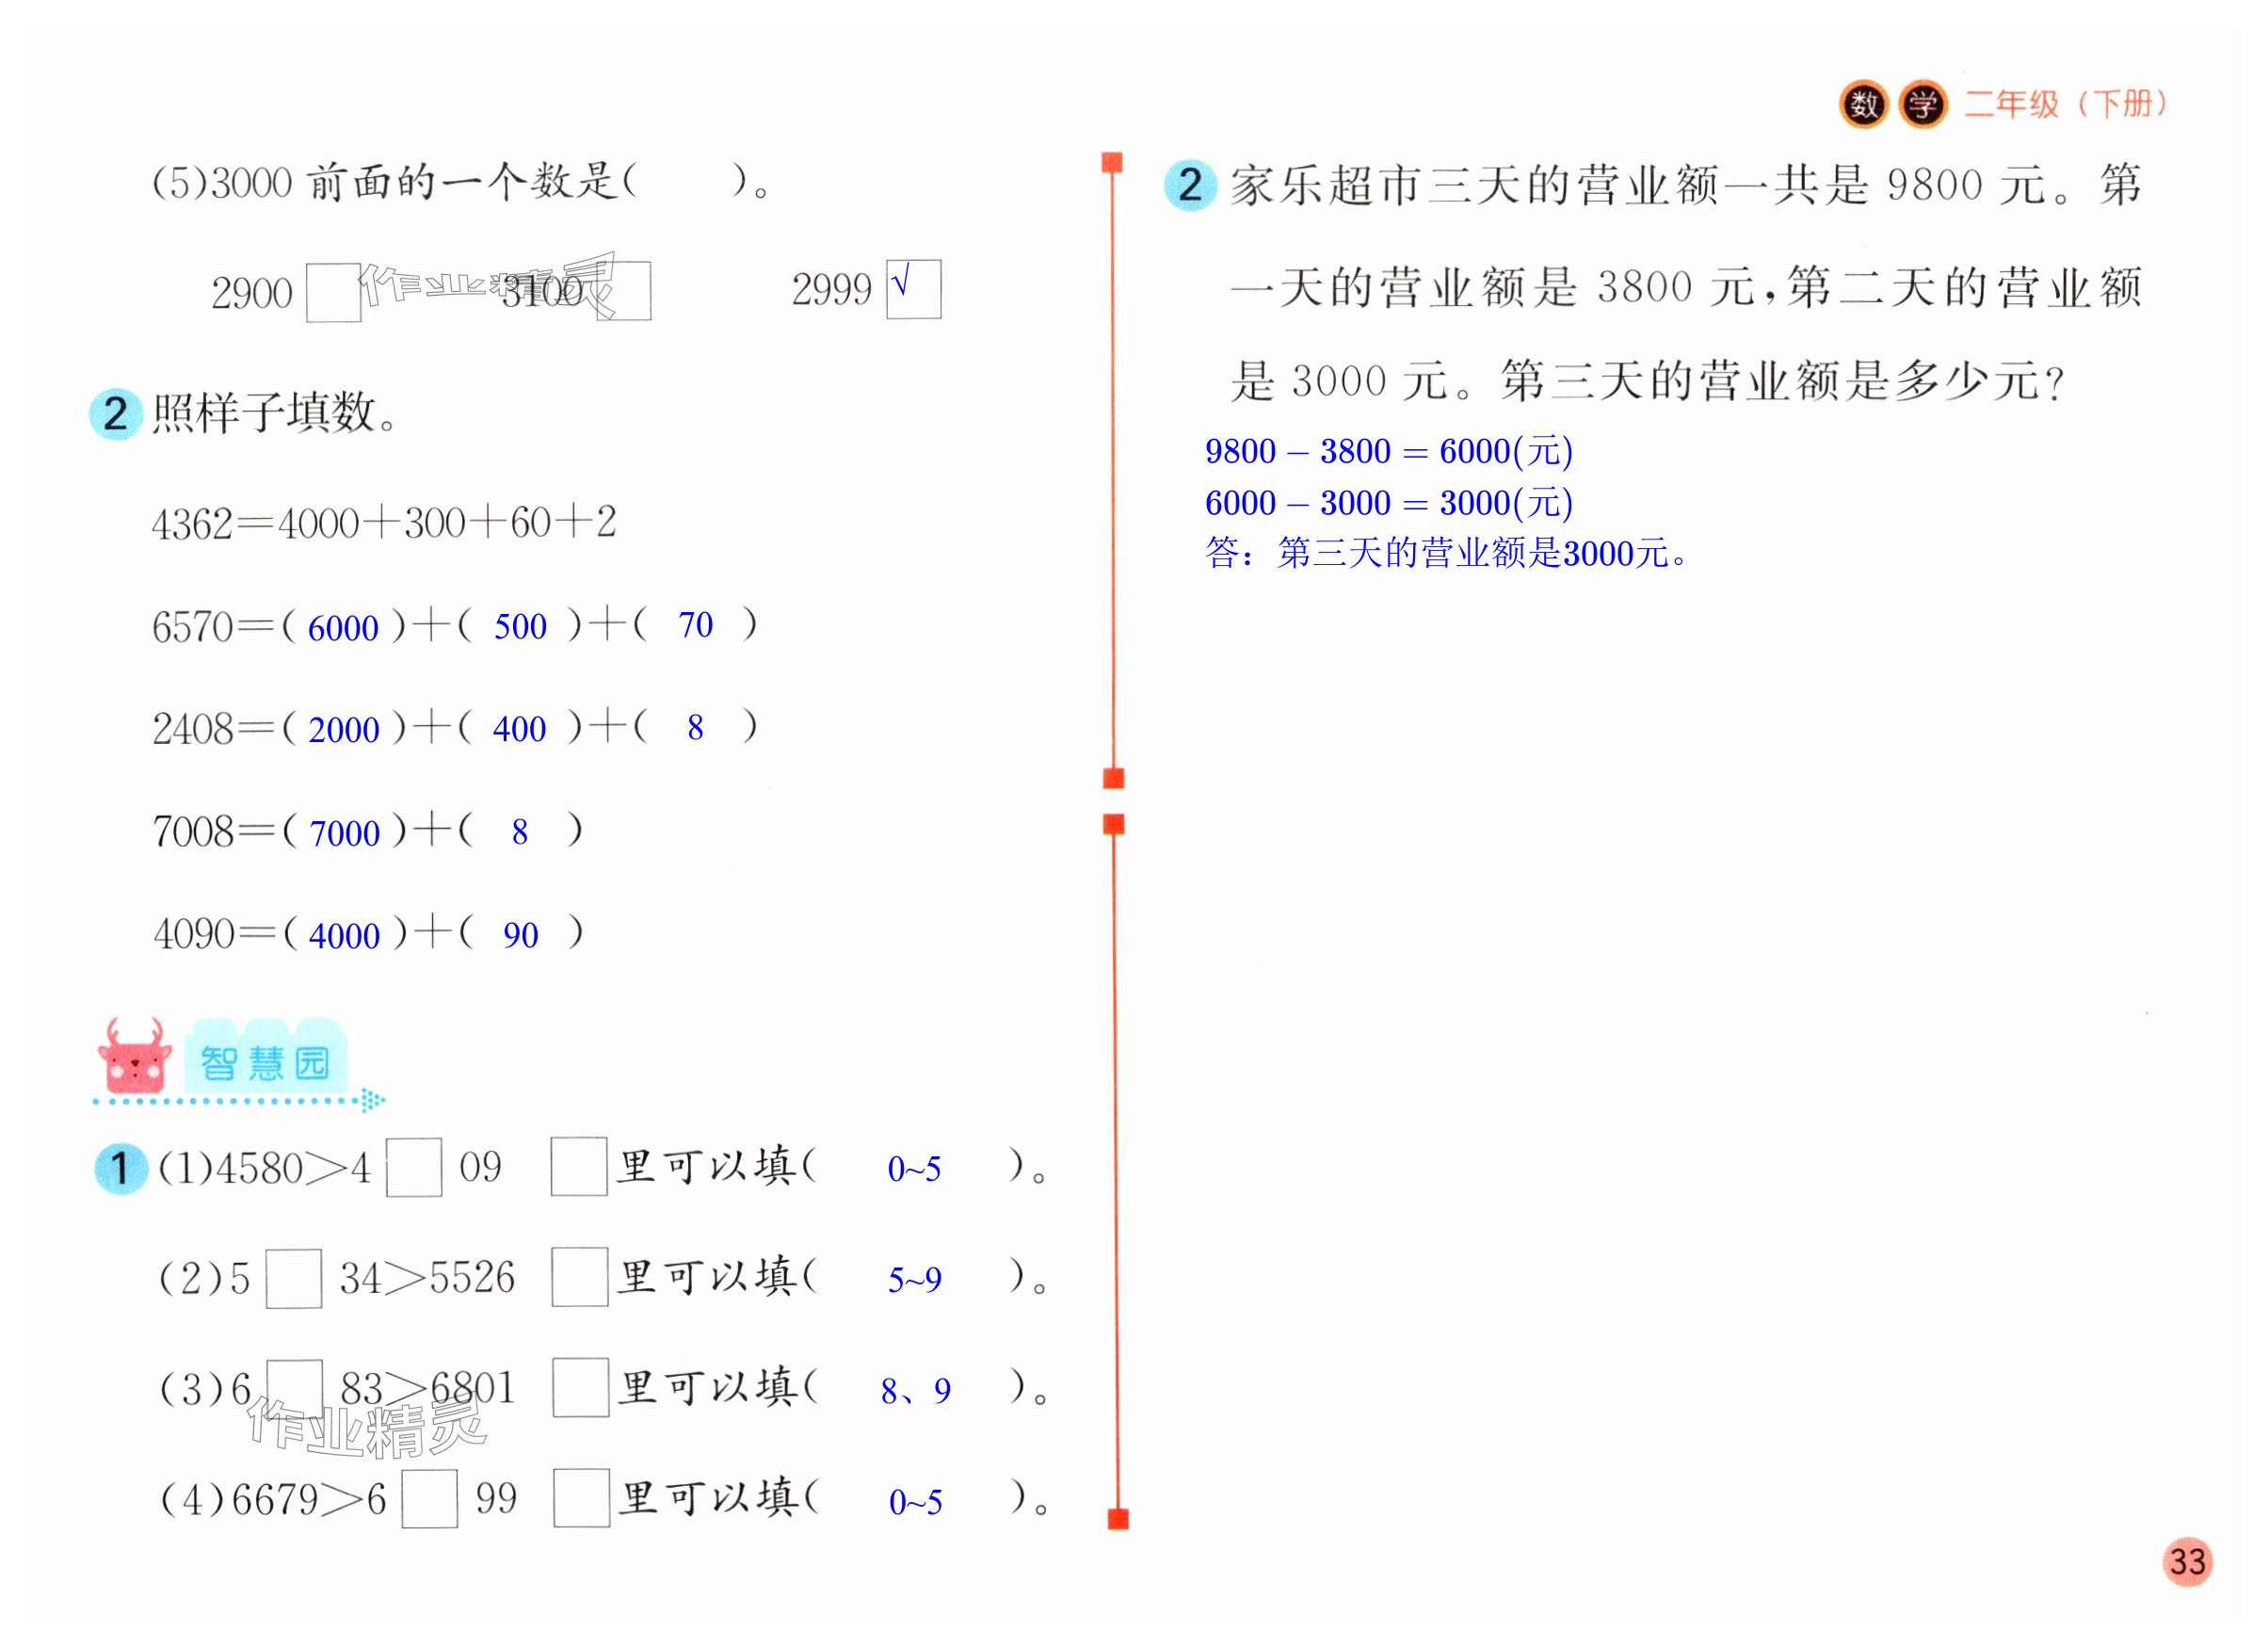
Task: Click the 智慧园 section label
Action: point(265,1062)
